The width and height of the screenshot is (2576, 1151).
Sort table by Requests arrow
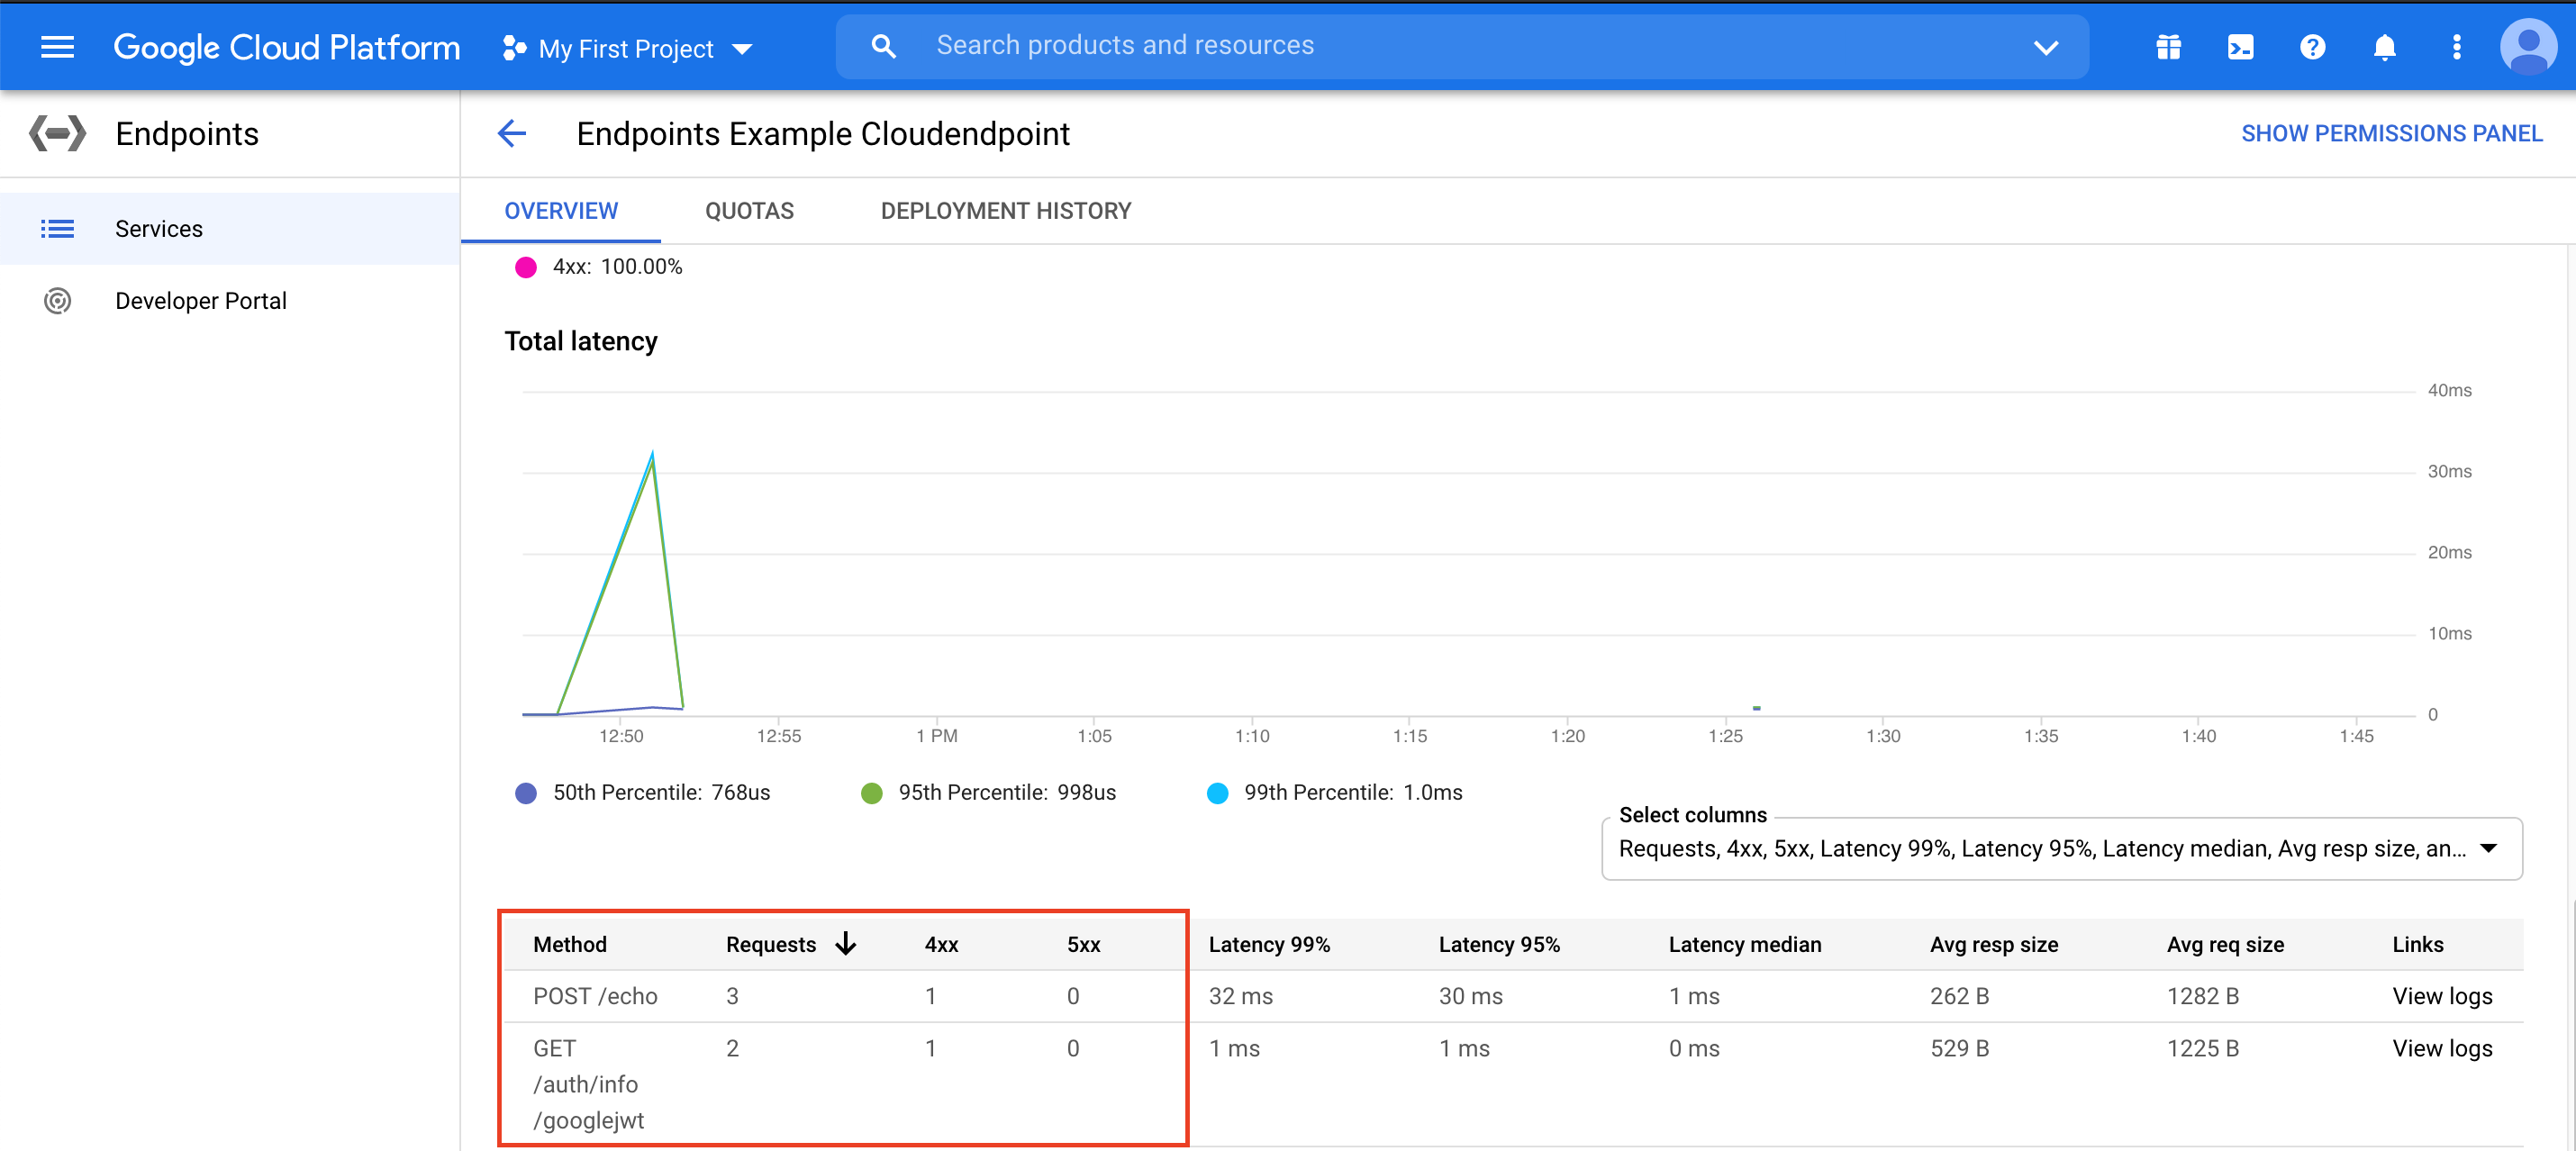click(846, 943)
